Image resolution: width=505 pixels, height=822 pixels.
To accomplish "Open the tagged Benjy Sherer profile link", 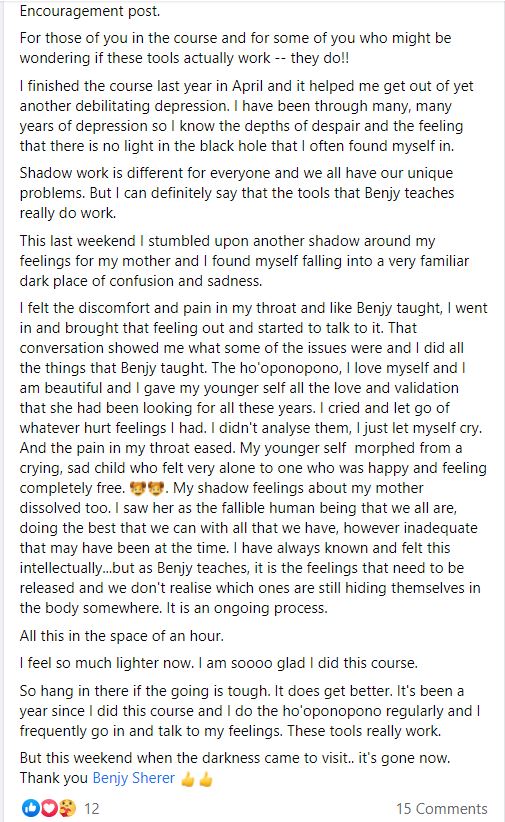I will pos(133,778).
